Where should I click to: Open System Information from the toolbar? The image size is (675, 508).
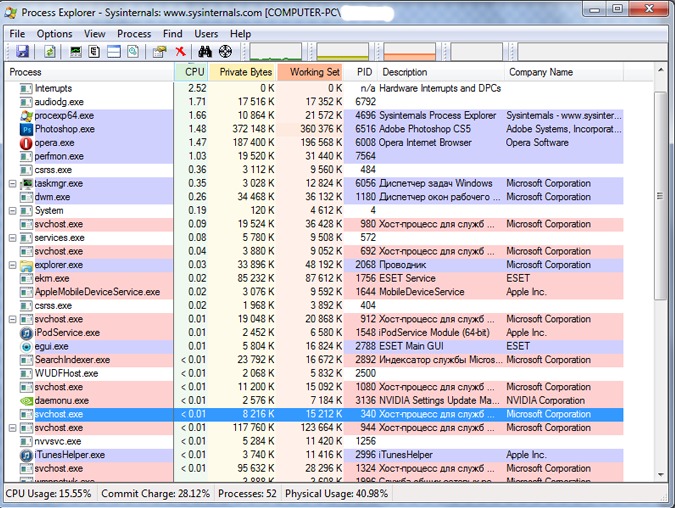coord(75,51)
